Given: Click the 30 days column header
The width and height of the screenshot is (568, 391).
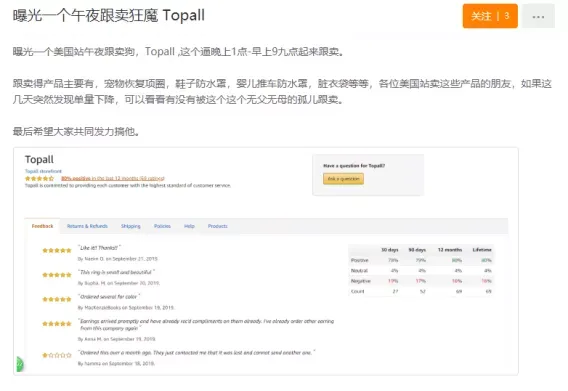Looking at the screenshot, I should click(x=390, y=250).
